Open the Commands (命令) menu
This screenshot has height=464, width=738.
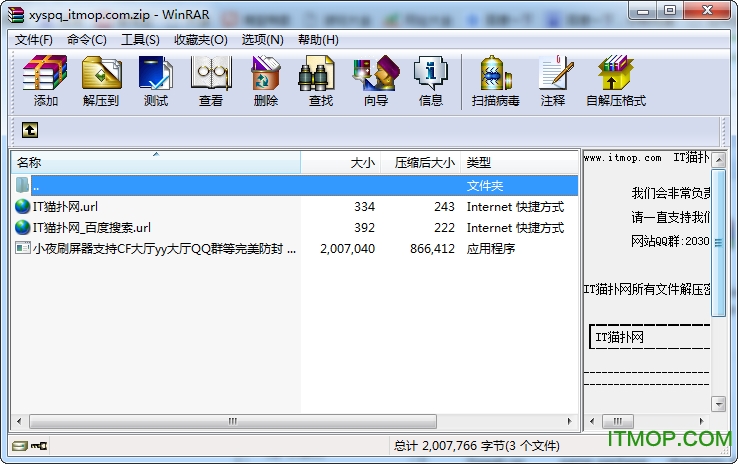click(87, 40)
